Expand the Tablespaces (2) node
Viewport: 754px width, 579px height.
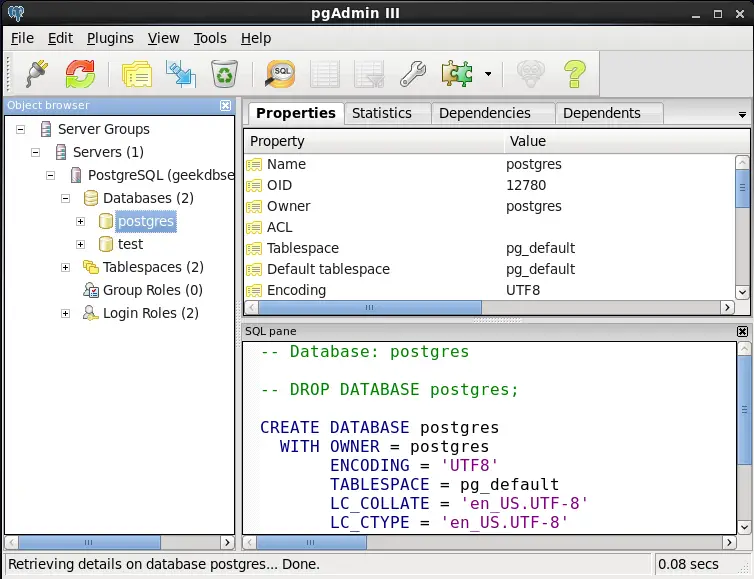pos(65,267)
